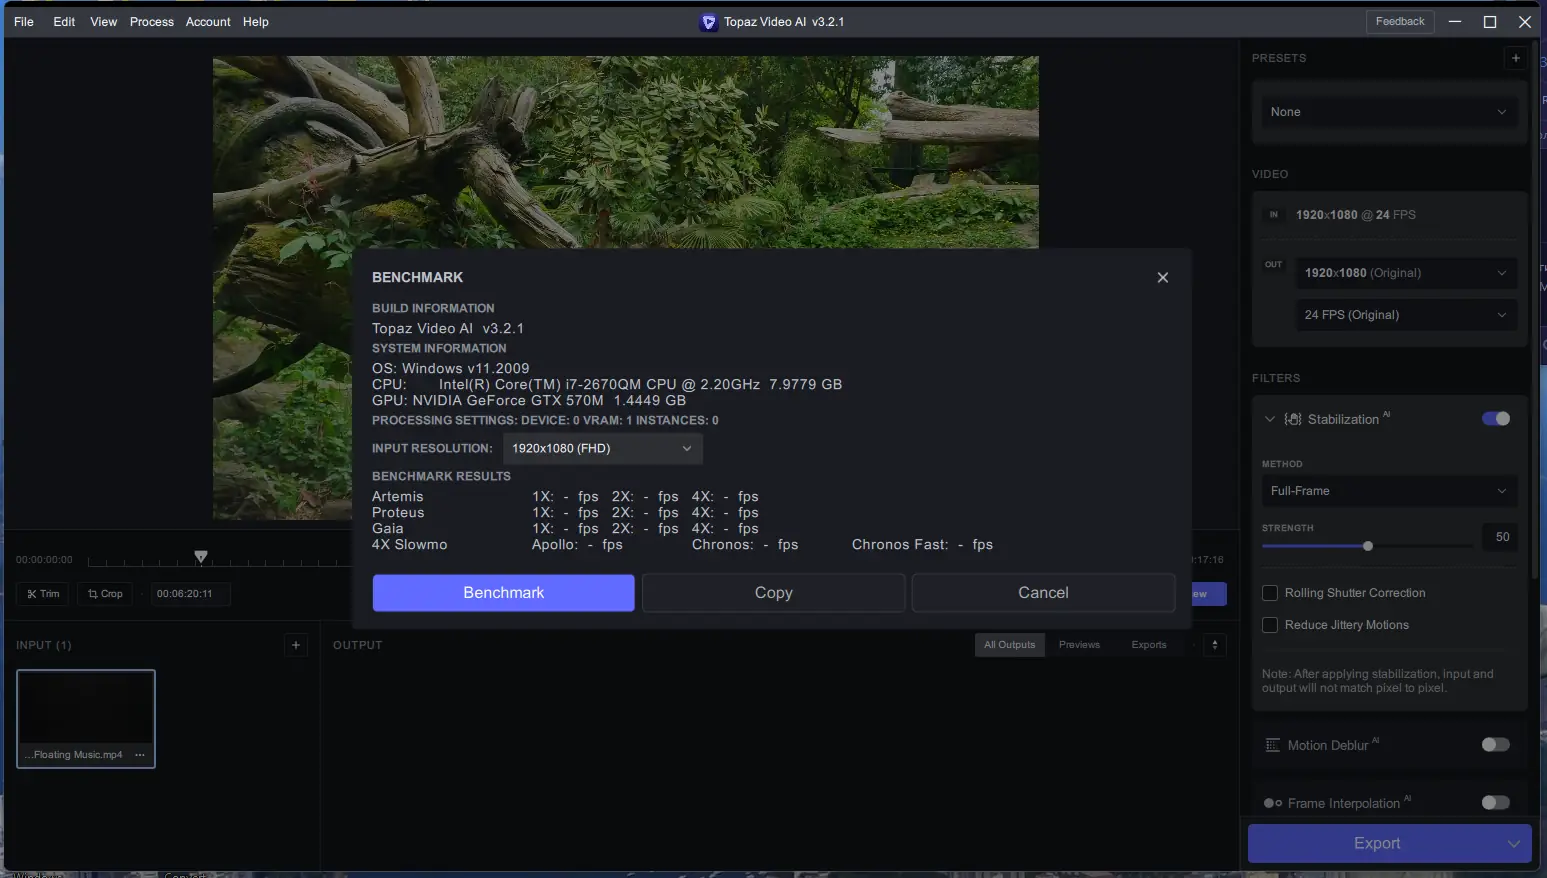Click the Strength value field showing 50
This screenshot has height=878, width=1547.
point(1502,537)
